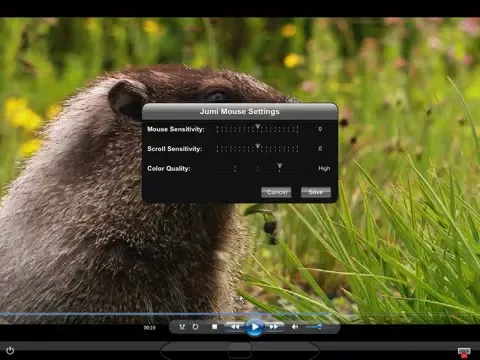Toggle repeat in the media player
The image size is (480, 360).
coord(195,327)
